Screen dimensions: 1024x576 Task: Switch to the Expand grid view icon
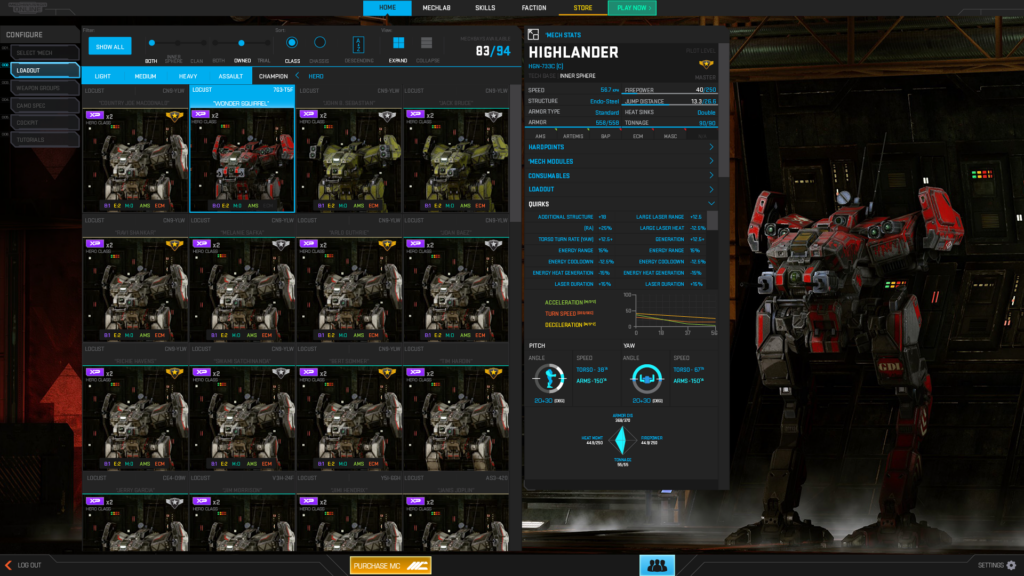[398, 43]
